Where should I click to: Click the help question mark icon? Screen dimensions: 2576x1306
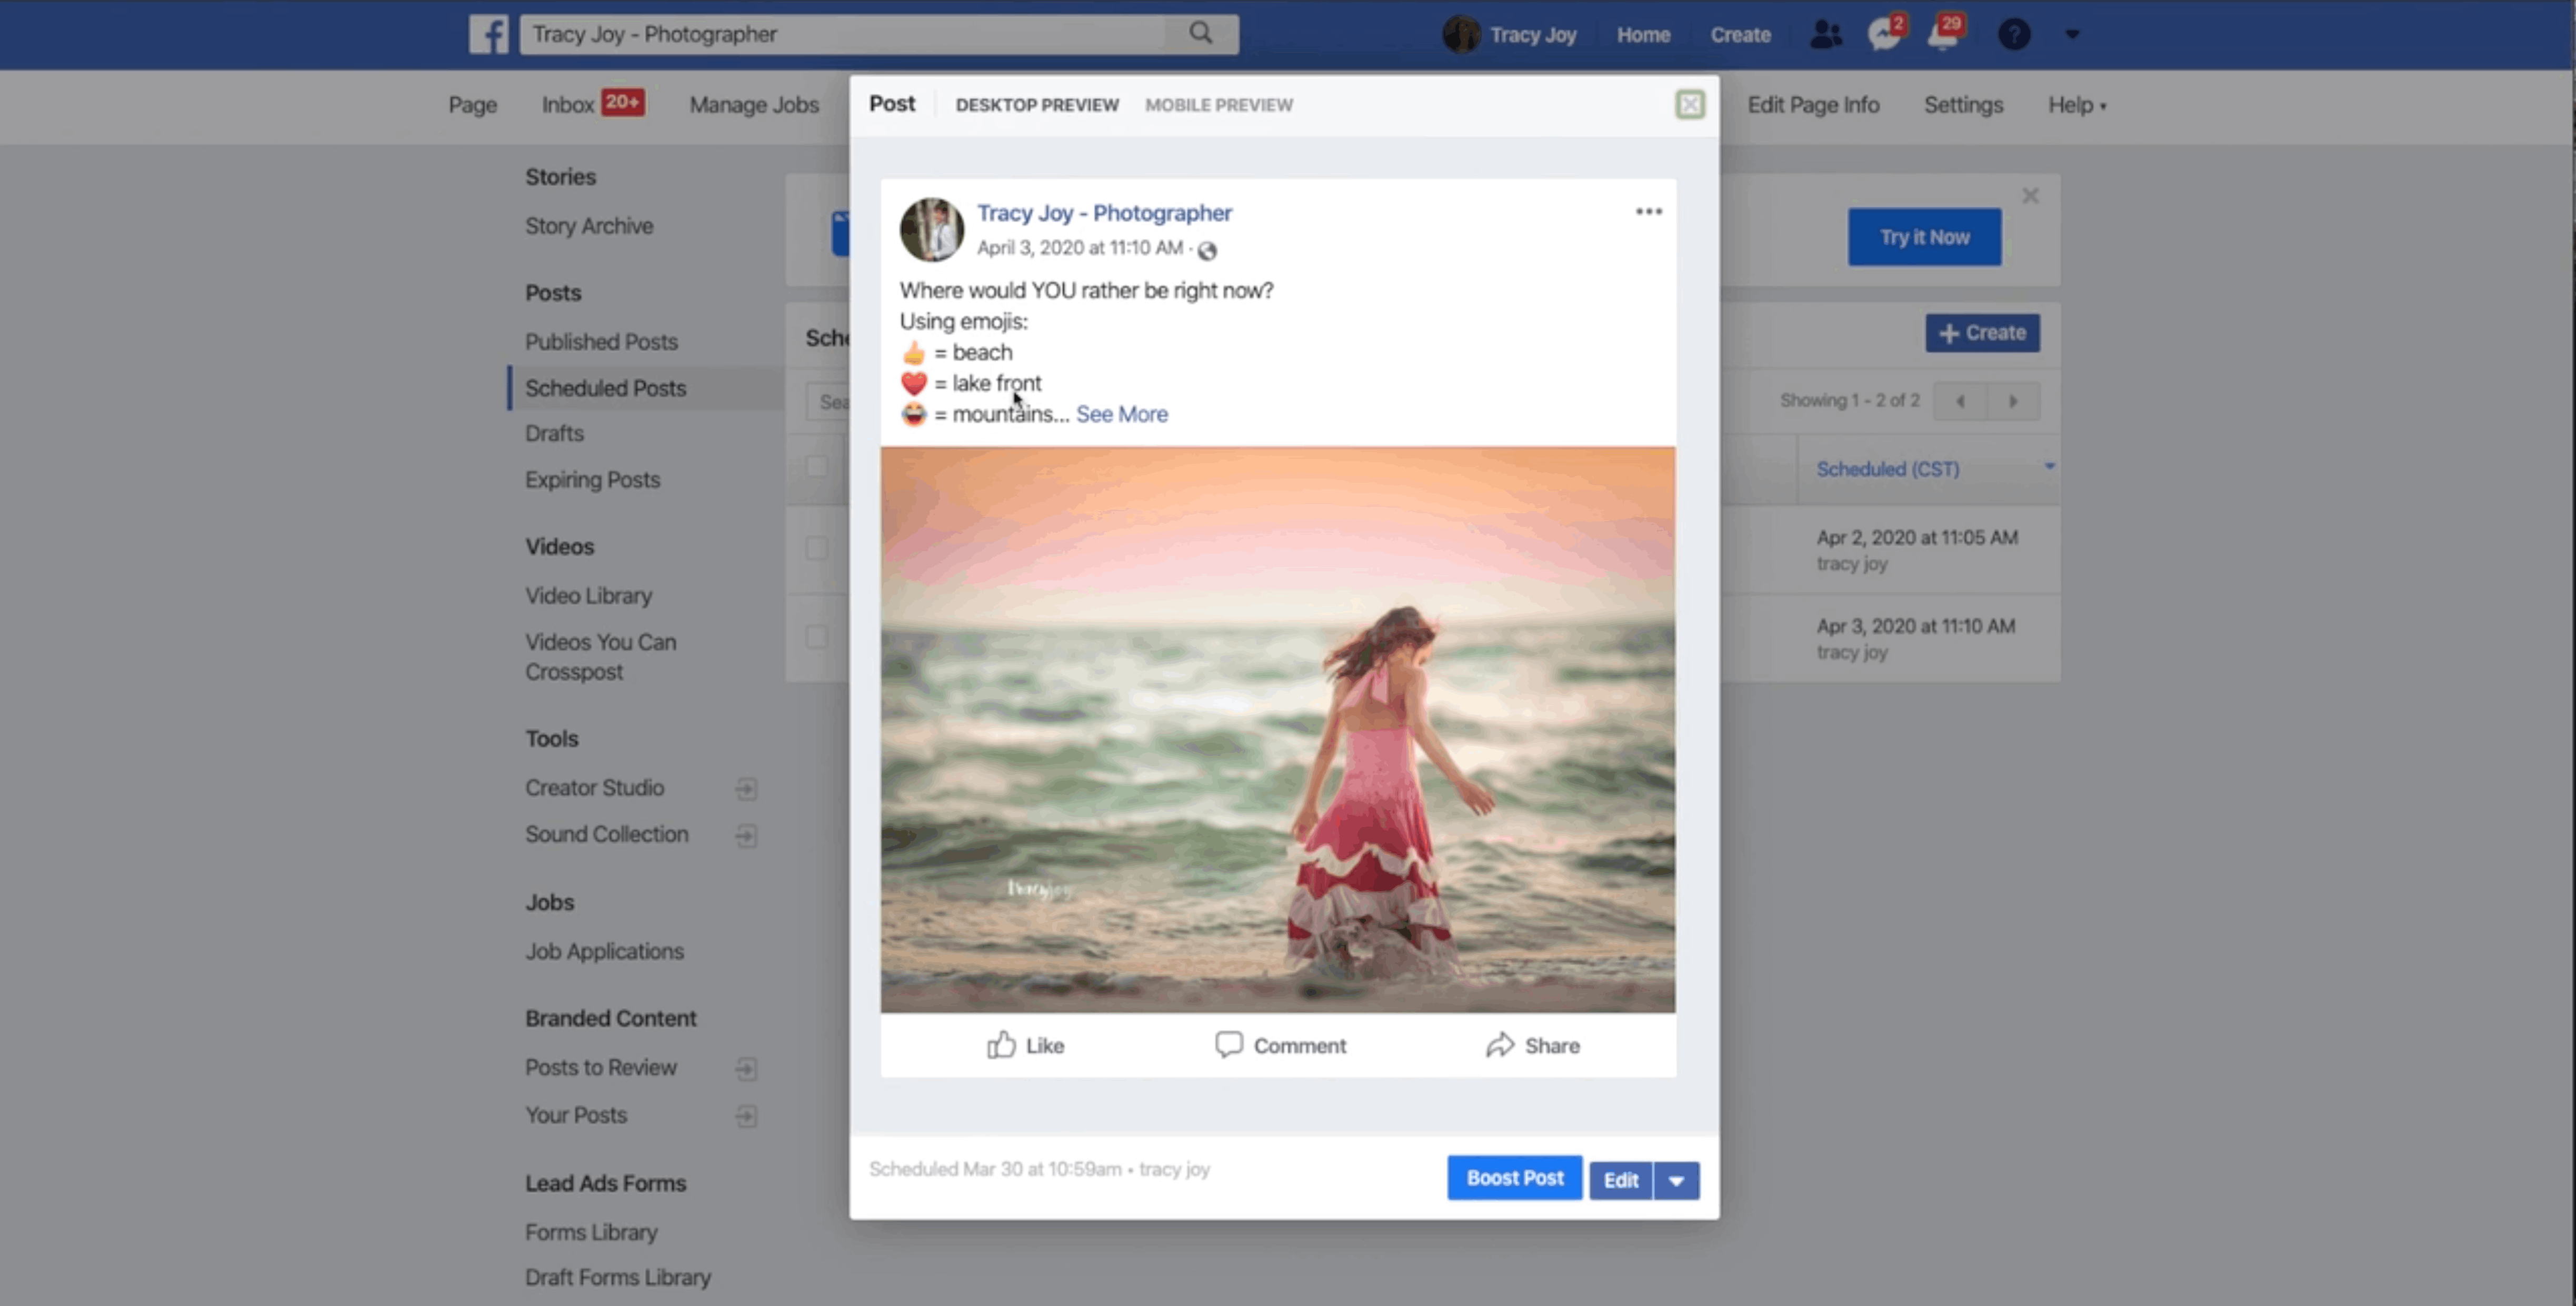(2013, 33)
